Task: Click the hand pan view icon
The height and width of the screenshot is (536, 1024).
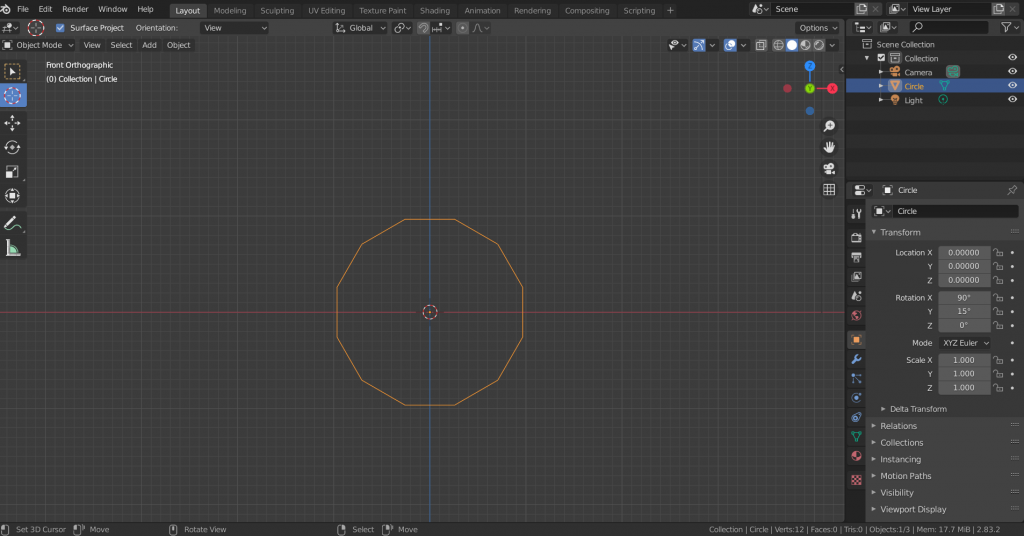Action: tap(829, 147)
